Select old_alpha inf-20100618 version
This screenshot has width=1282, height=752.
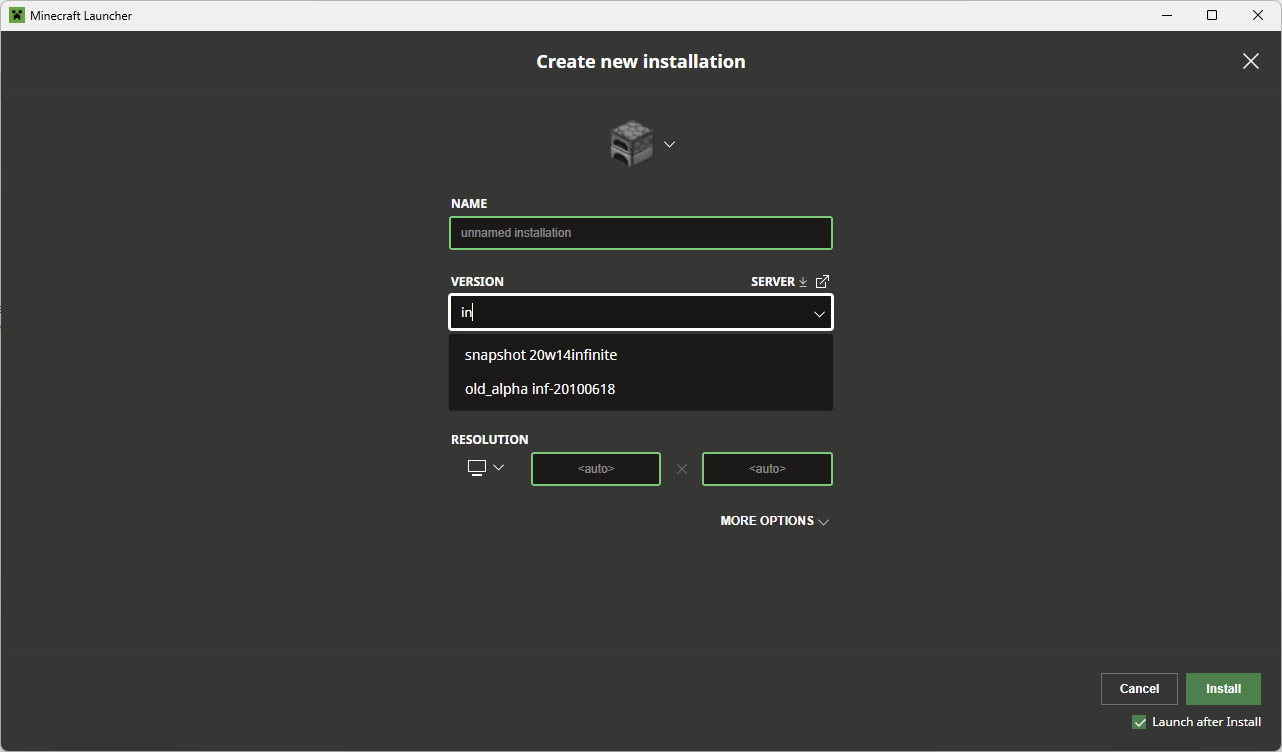[641, 389]
